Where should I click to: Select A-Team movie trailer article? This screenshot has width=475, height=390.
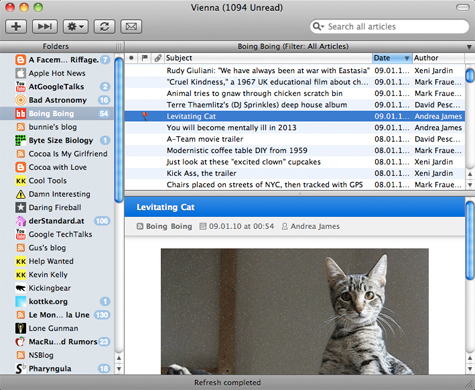pyautogui.click(x=295, y=139)
